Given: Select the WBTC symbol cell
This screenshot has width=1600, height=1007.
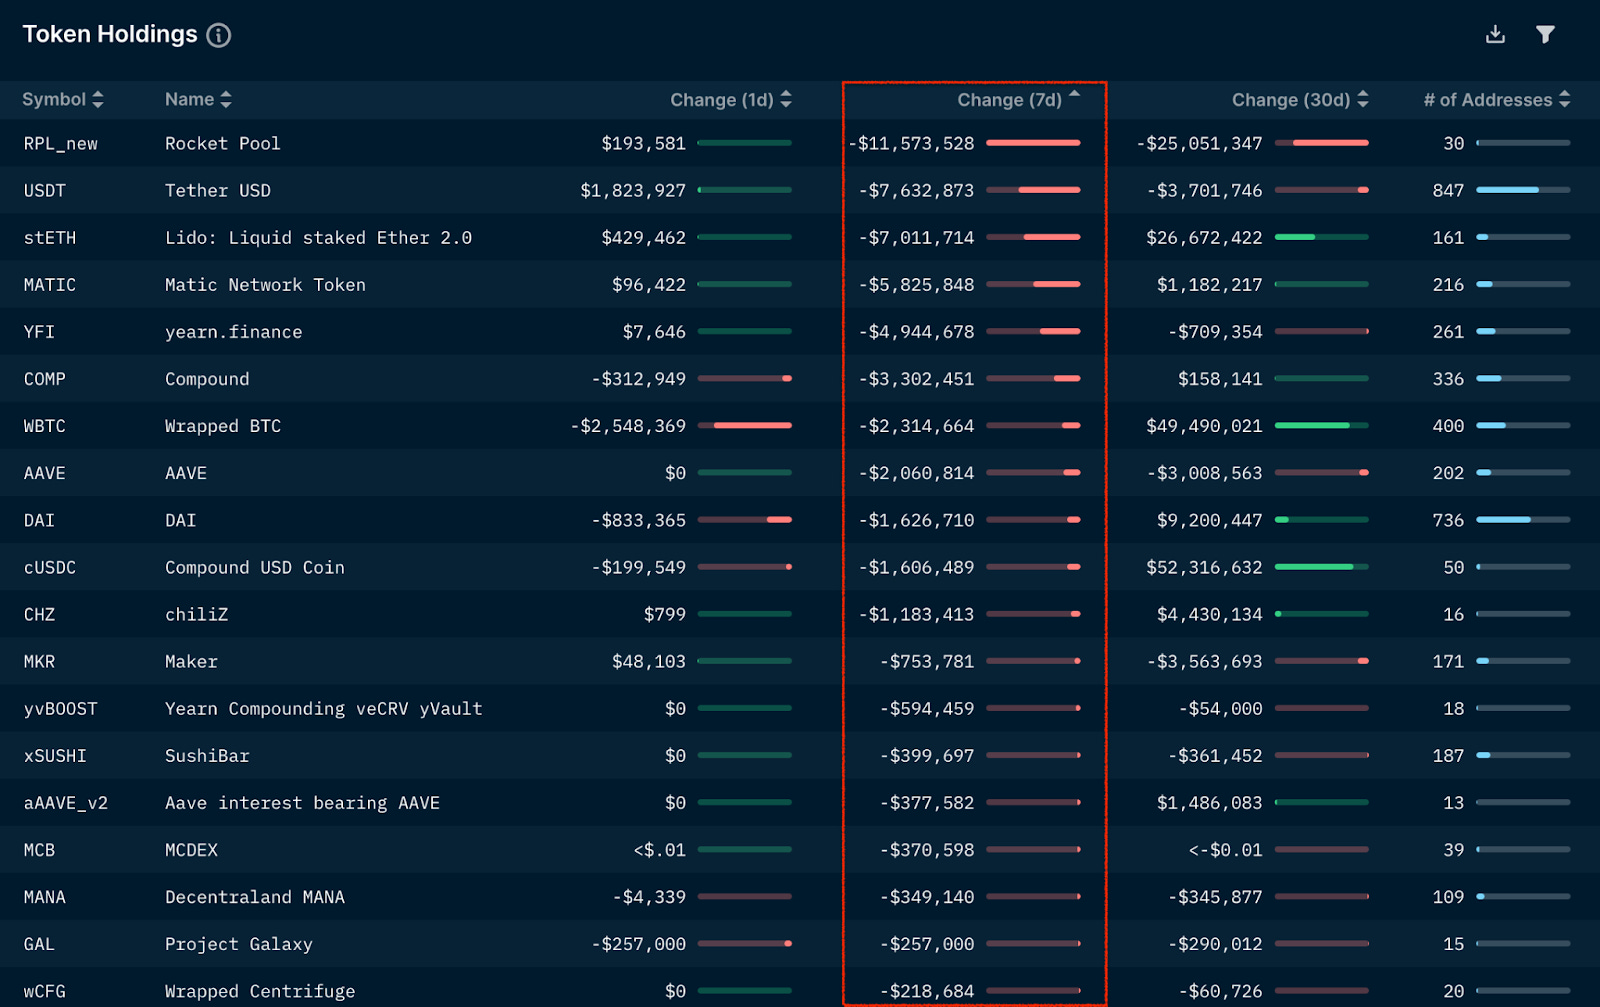Looking at the screenshot, I should click(x=45, y=426).
